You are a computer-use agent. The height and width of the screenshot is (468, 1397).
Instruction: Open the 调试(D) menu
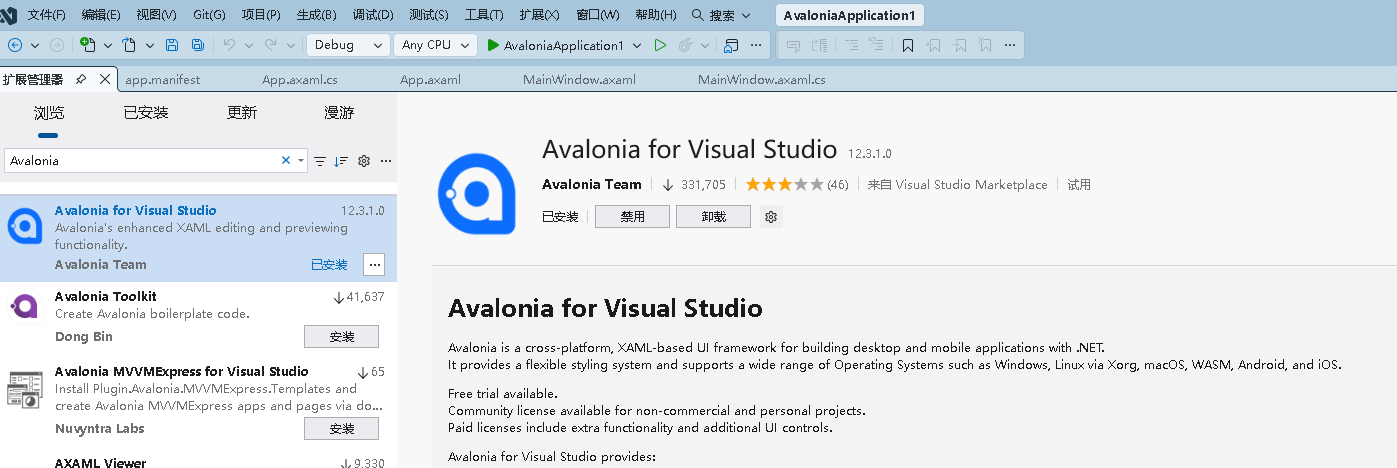point(373,15)
